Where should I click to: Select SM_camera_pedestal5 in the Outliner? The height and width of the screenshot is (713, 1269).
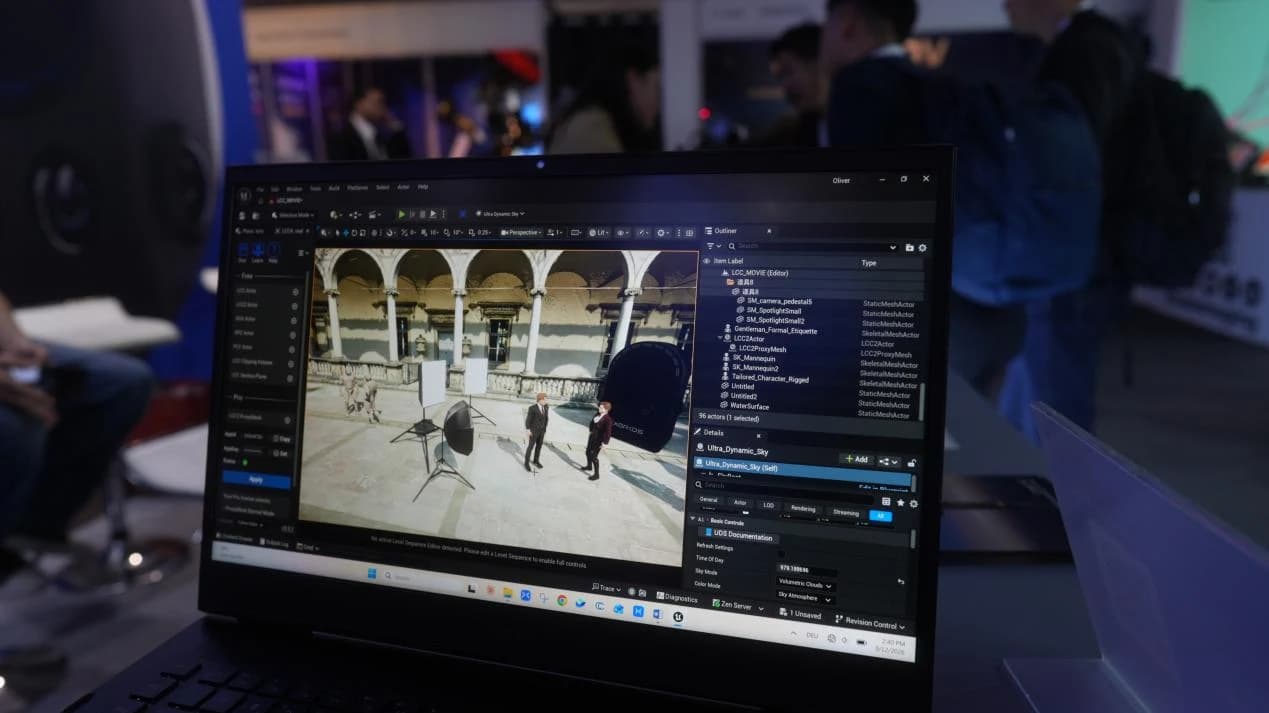point(779,301)
